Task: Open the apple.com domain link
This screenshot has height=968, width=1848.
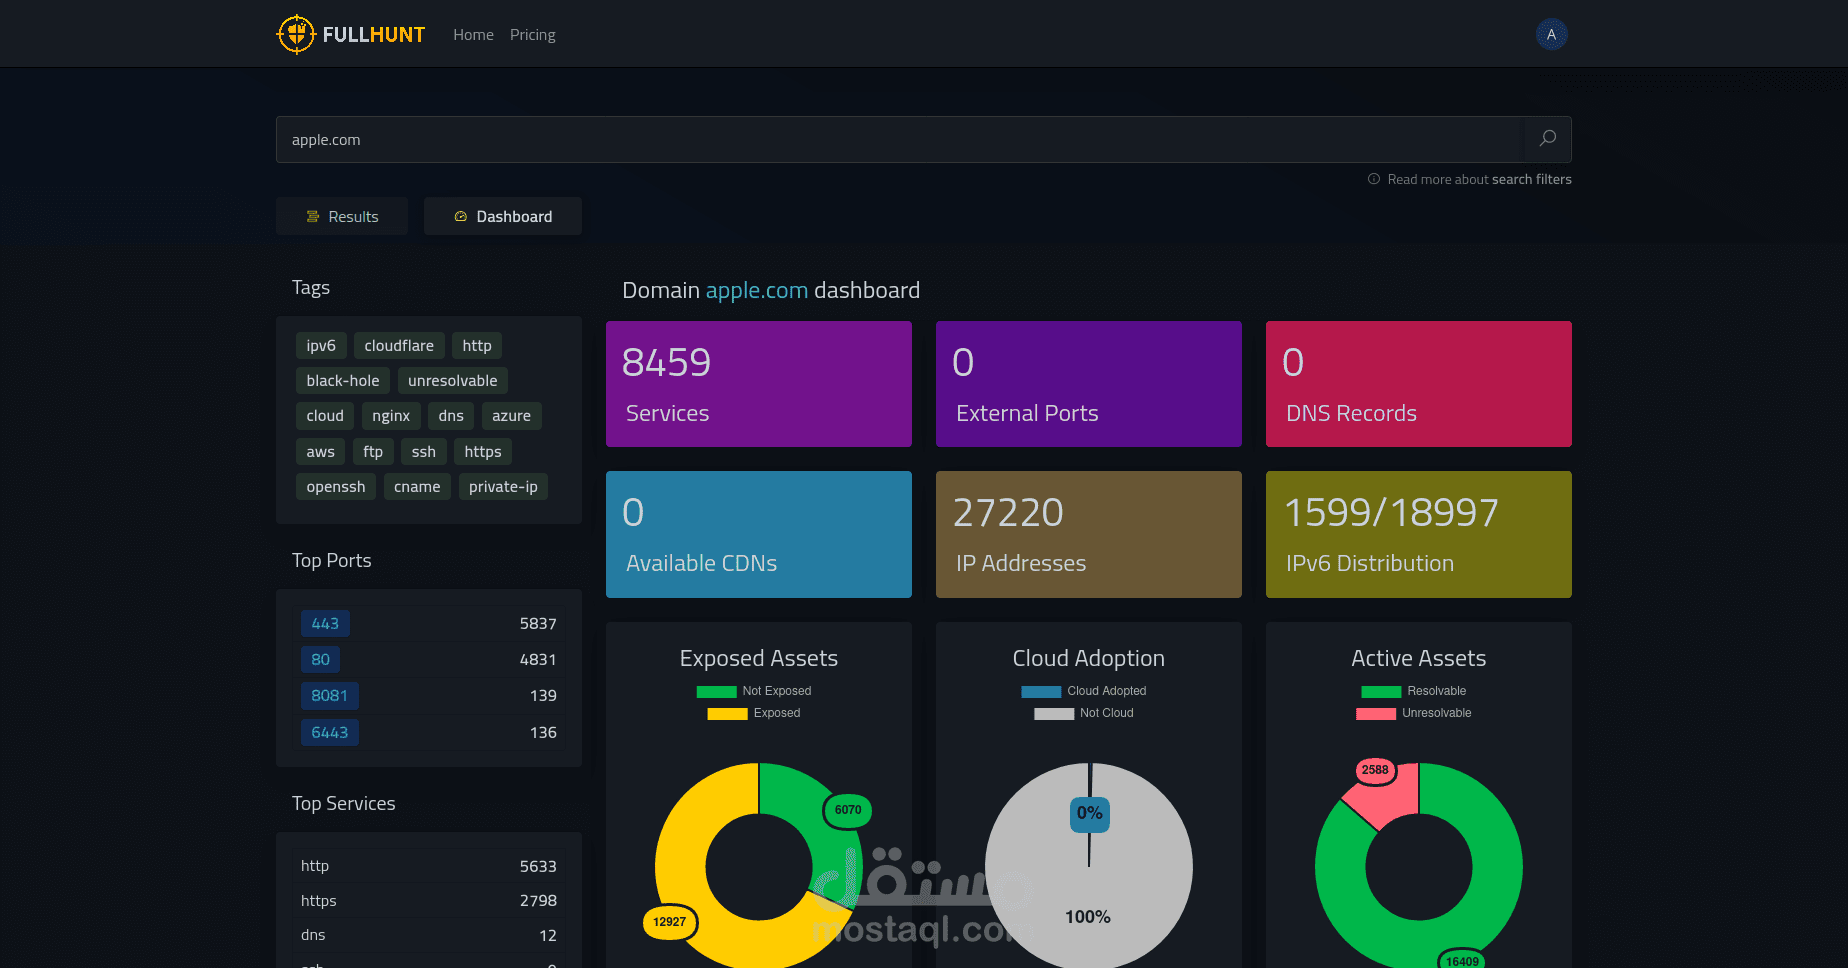Action: tap(757, 290)
